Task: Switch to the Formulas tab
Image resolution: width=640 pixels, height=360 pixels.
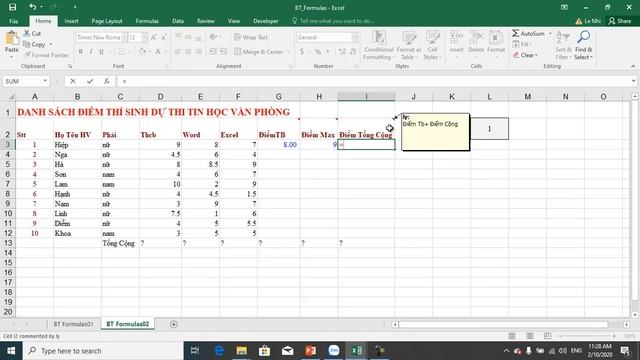Action: (147, 21)
